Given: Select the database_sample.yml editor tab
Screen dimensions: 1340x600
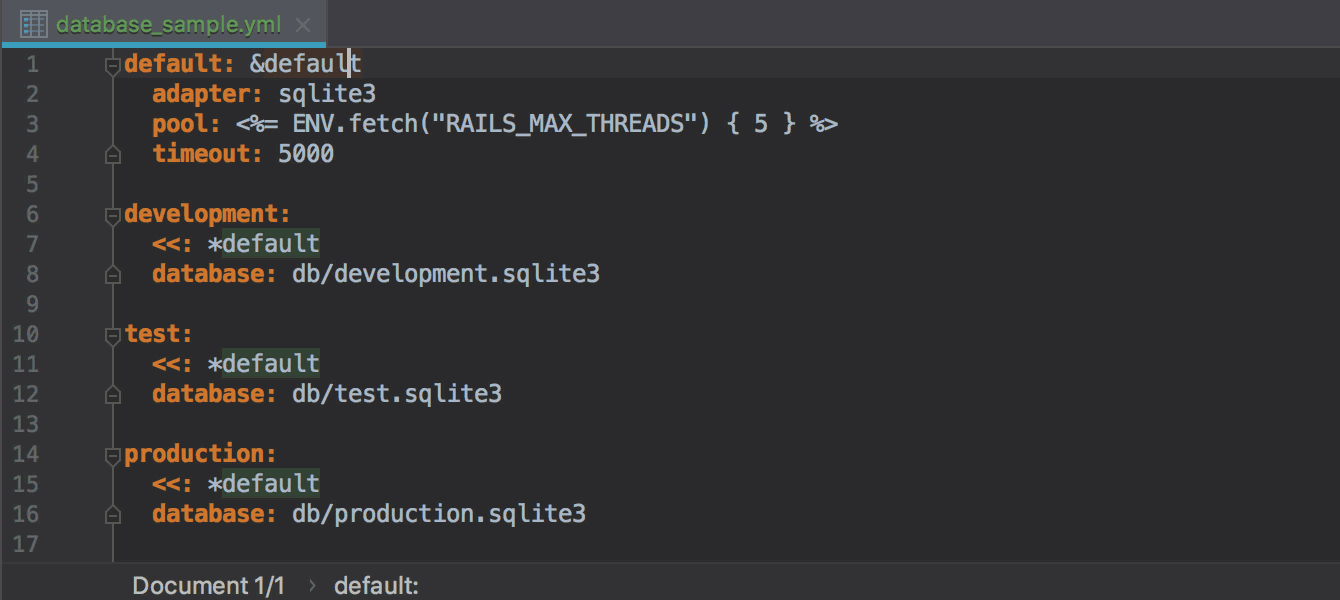Looking at the screenshot, I should point(163,24).
